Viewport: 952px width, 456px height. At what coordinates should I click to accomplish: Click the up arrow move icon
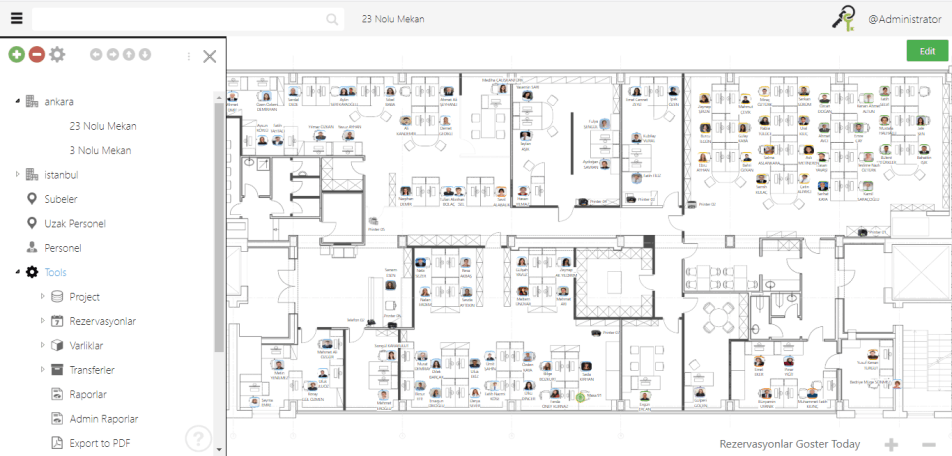coord(129,55)
